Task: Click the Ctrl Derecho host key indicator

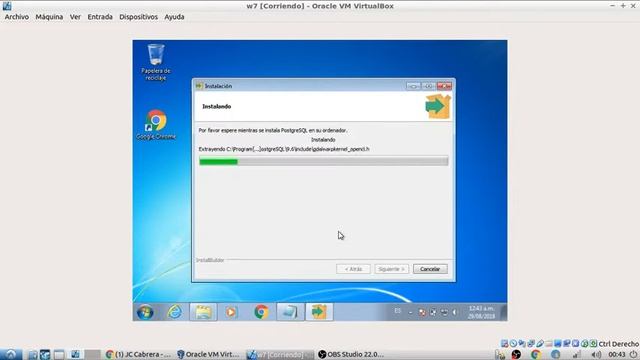Action: point(619,344)
